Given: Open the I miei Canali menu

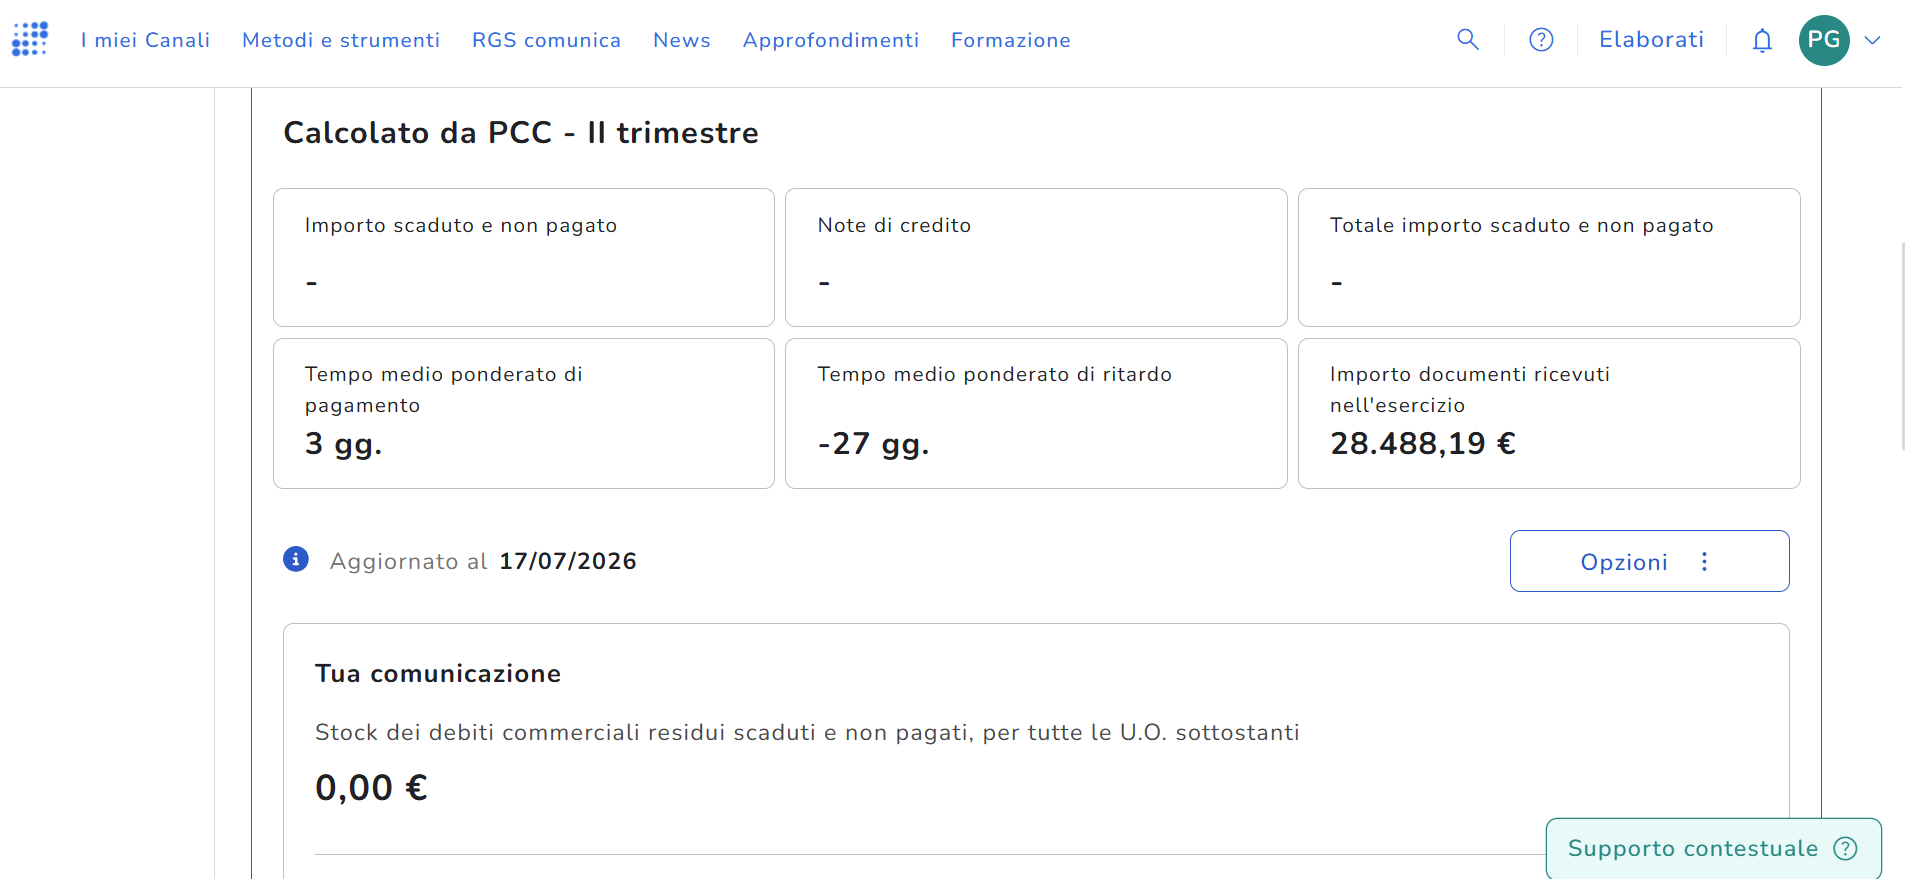Looking at the screenshot, I should click(146, 40).
